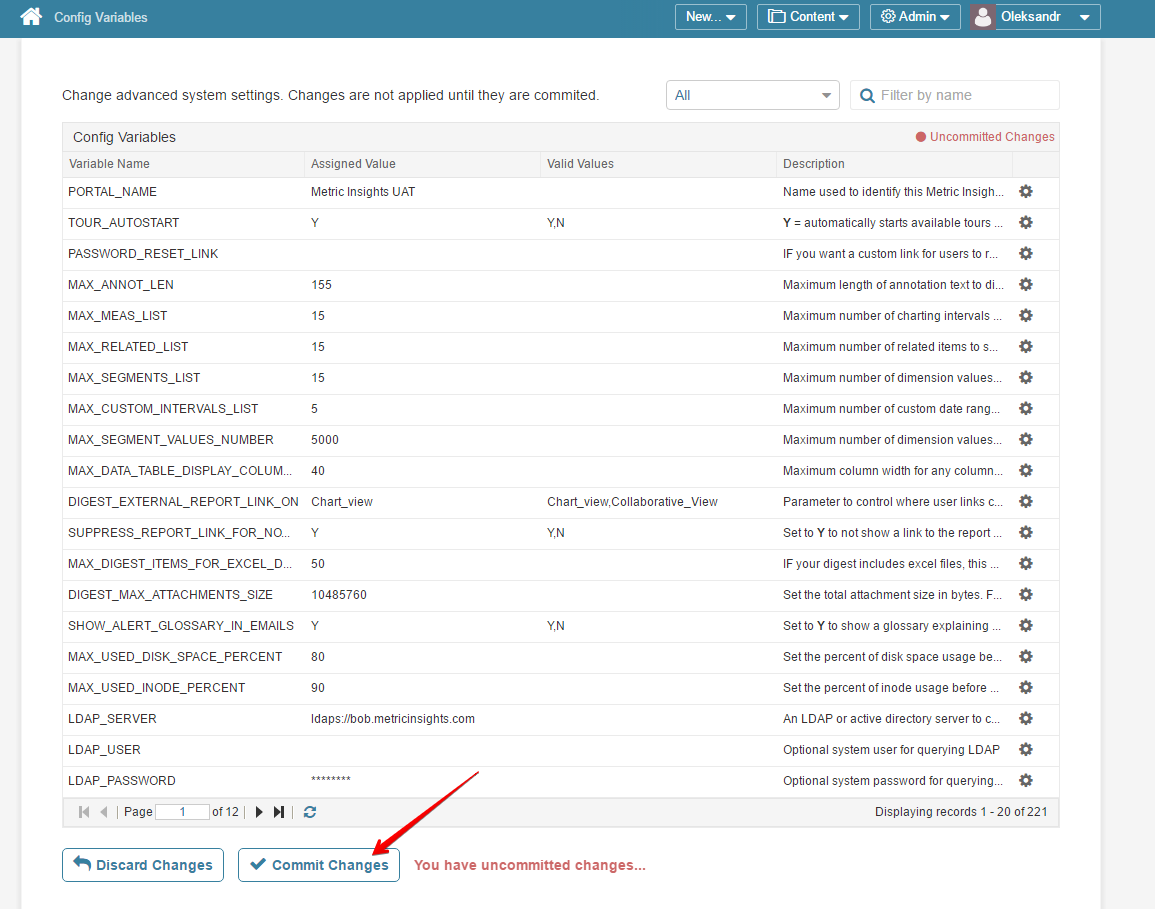Click gear icon for LDAP_PASSWORD row
Image resolution: width=1155 pixels, height=909 pixels.
point(1025,780)
